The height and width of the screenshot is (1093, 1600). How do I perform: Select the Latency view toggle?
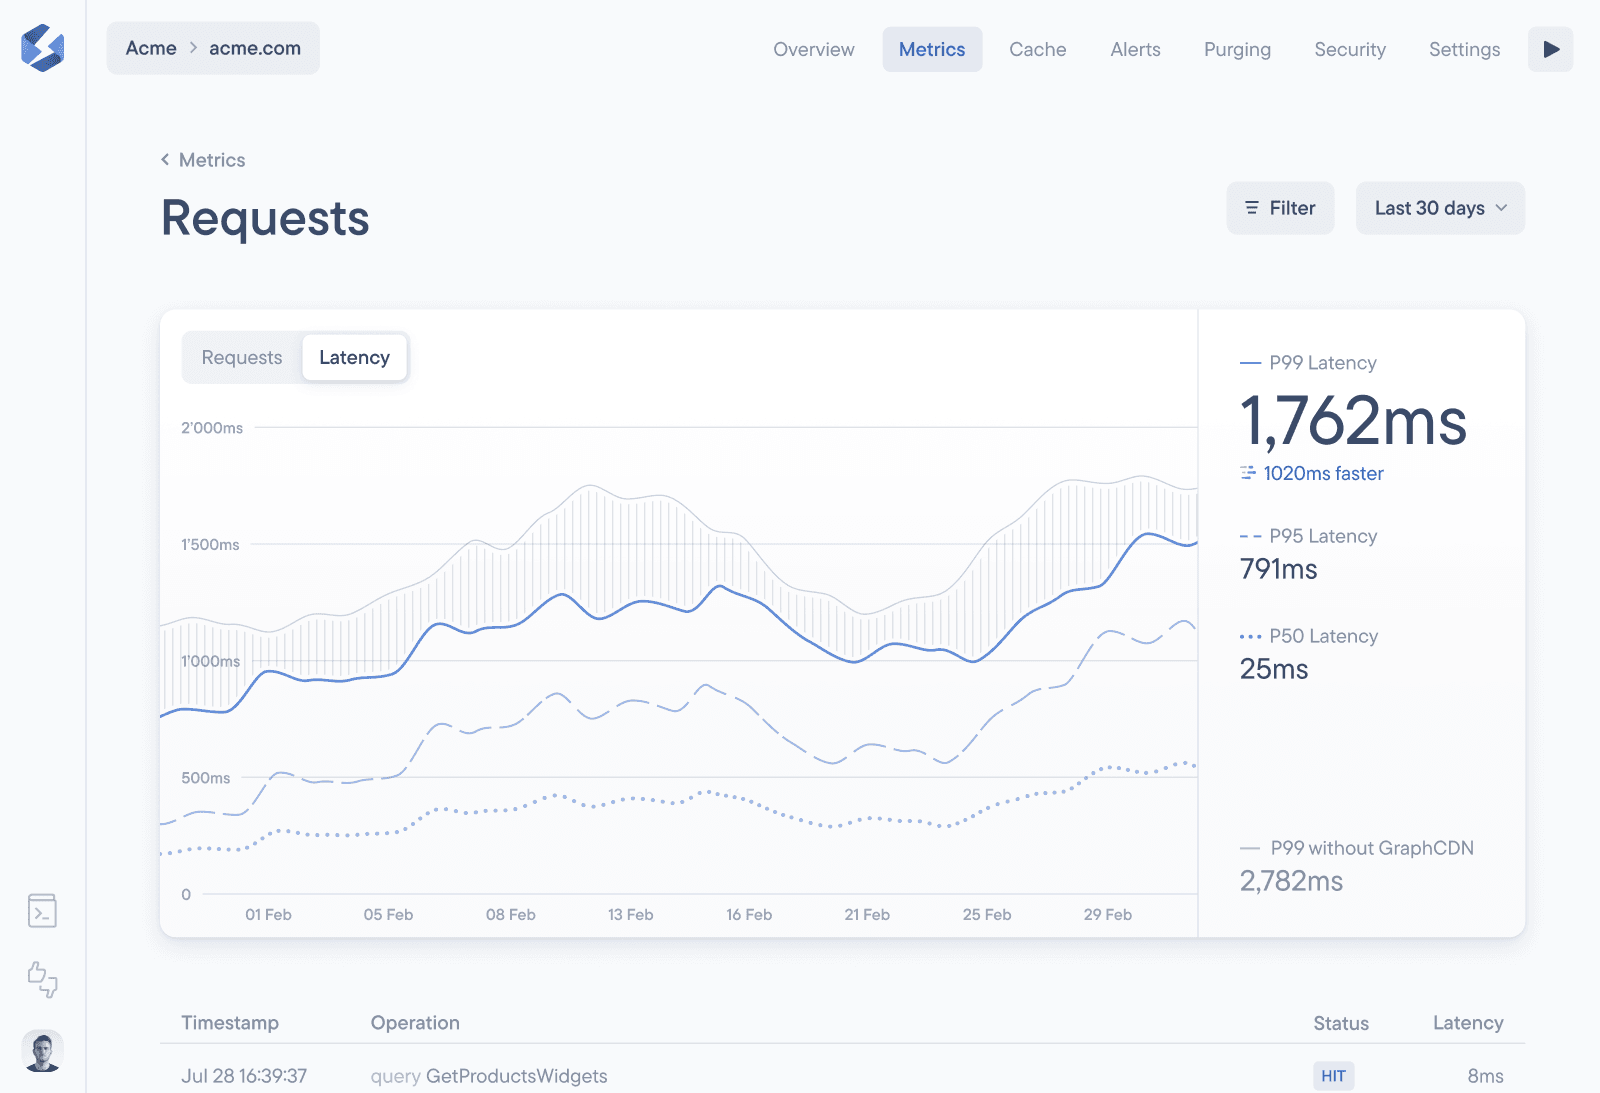click(x=354, y=357)
